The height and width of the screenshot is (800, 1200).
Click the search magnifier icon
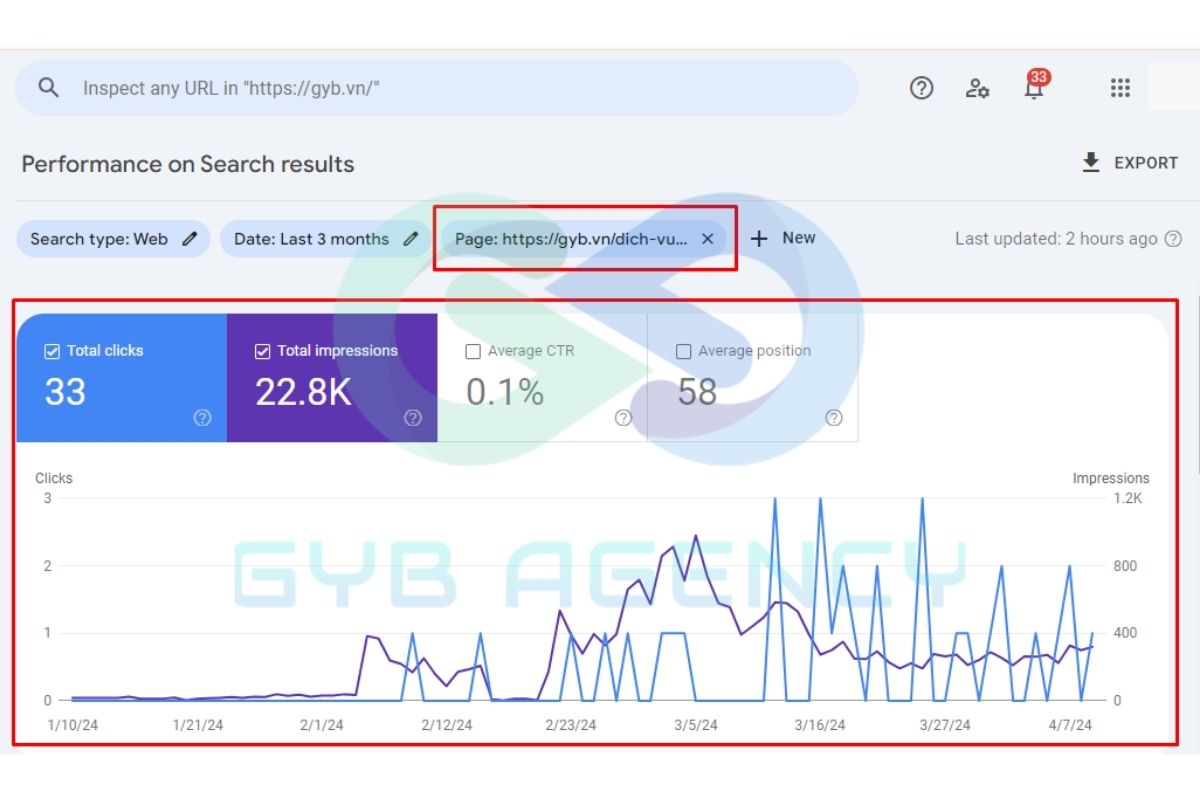[x=48, y=88]
